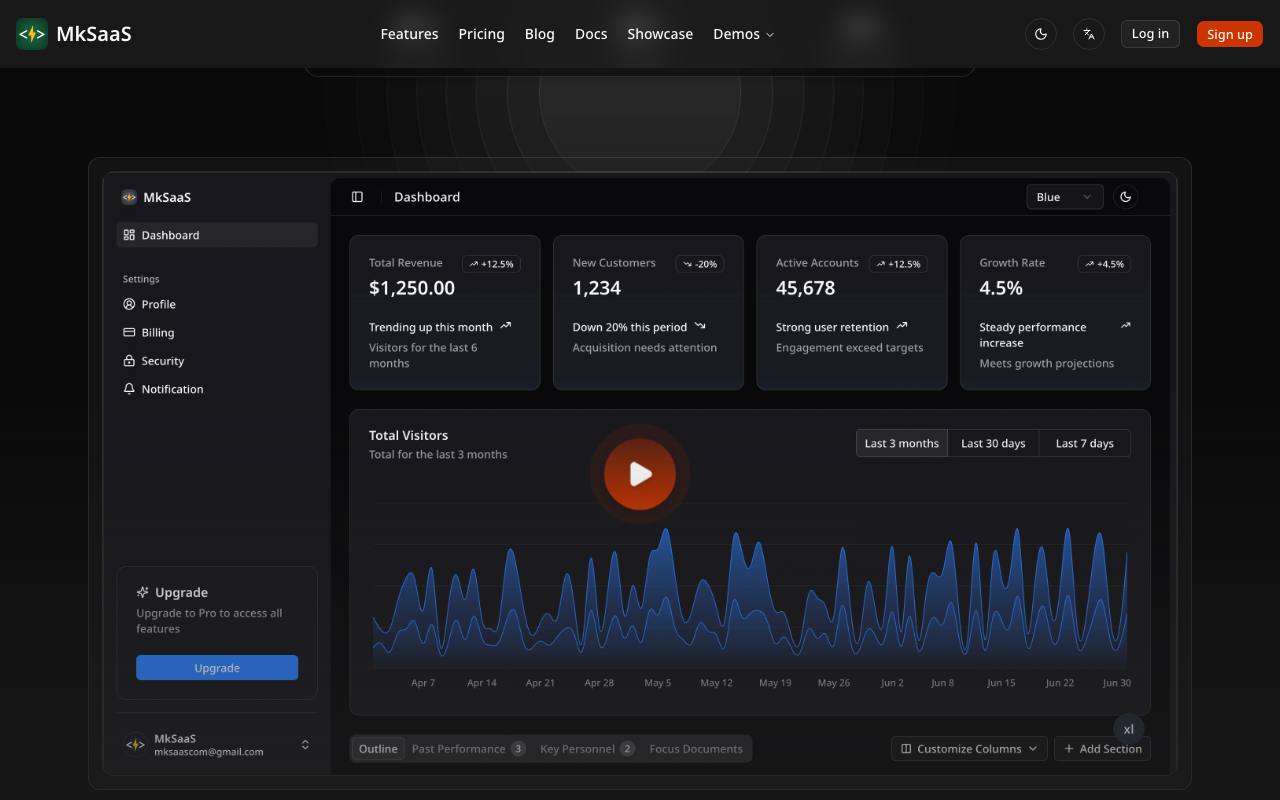Open the Showcase nav link
This screenshot has width=1280, height=800.
(x=660, y=34)
